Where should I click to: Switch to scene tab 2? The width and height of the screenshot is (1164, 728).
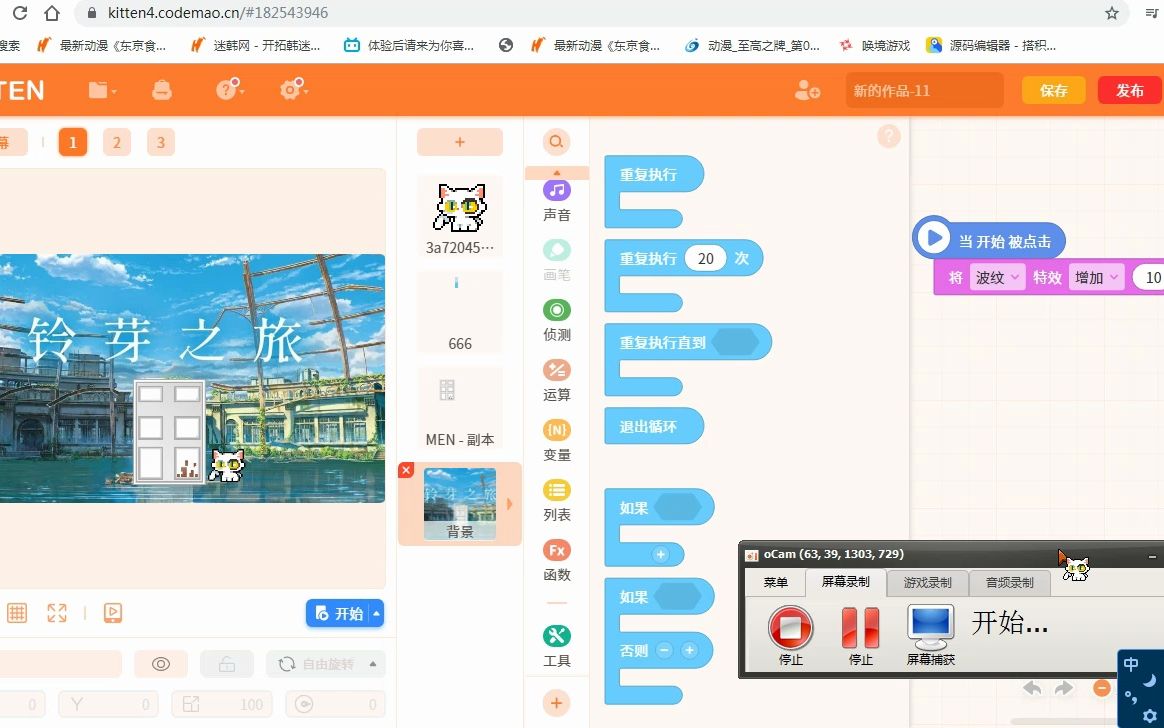pos(116,142)
